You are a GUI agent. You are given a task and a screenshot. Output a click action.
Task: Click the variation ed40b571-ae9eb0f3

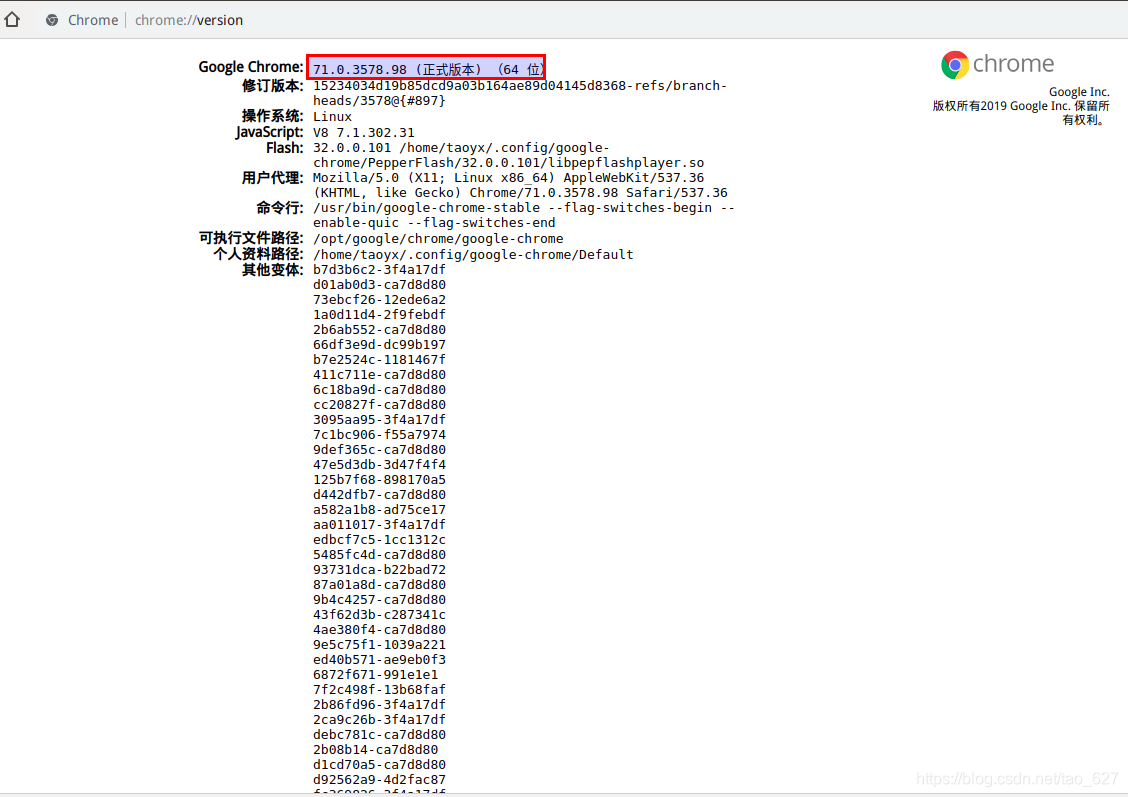(x=379, y=660)
